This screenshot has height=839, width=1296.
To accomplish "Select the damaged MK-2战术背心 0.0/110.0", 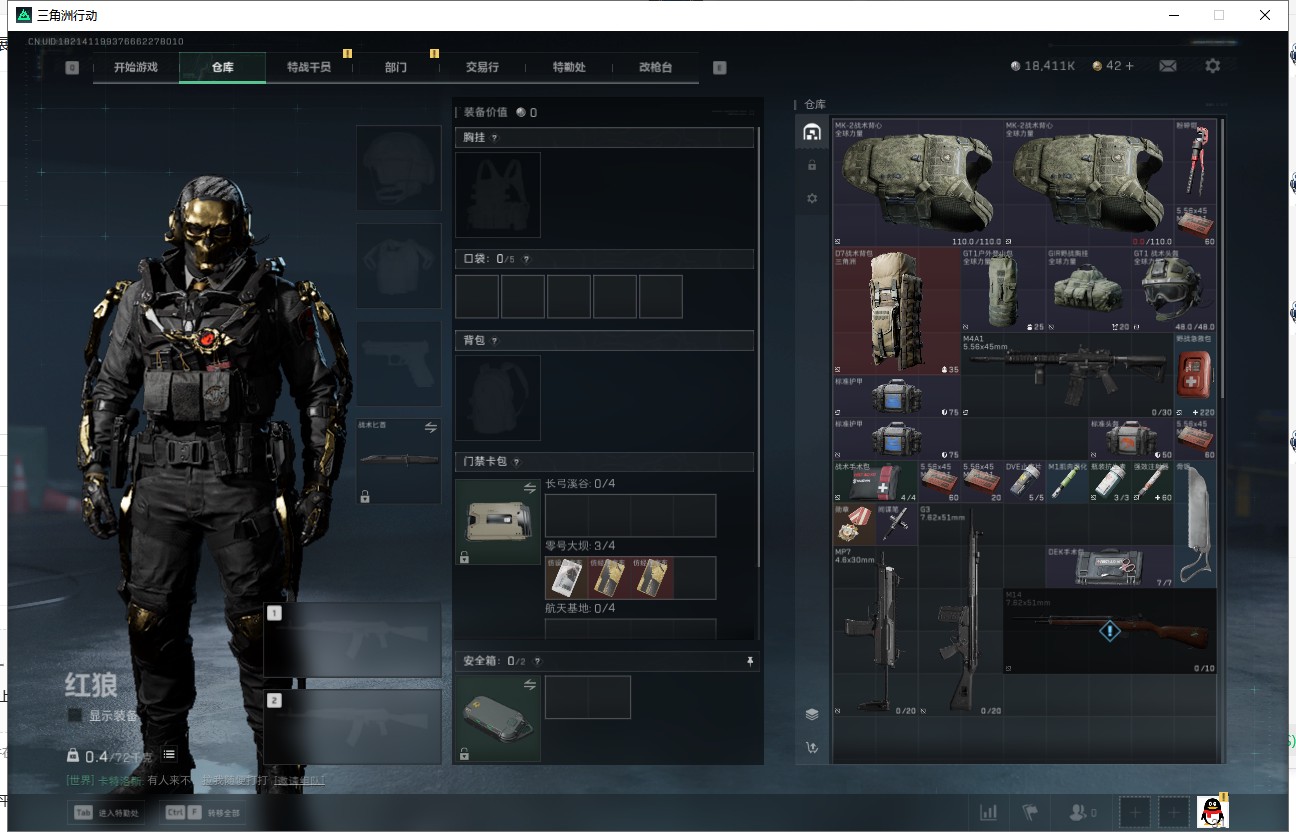I will click(1089, 183).
